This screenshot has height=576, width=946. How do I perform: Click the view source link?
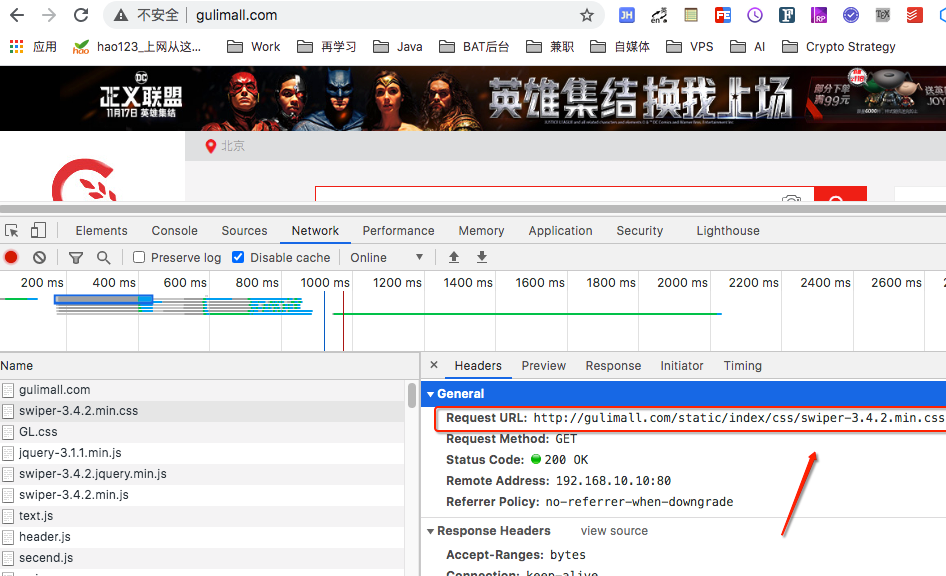614,531
